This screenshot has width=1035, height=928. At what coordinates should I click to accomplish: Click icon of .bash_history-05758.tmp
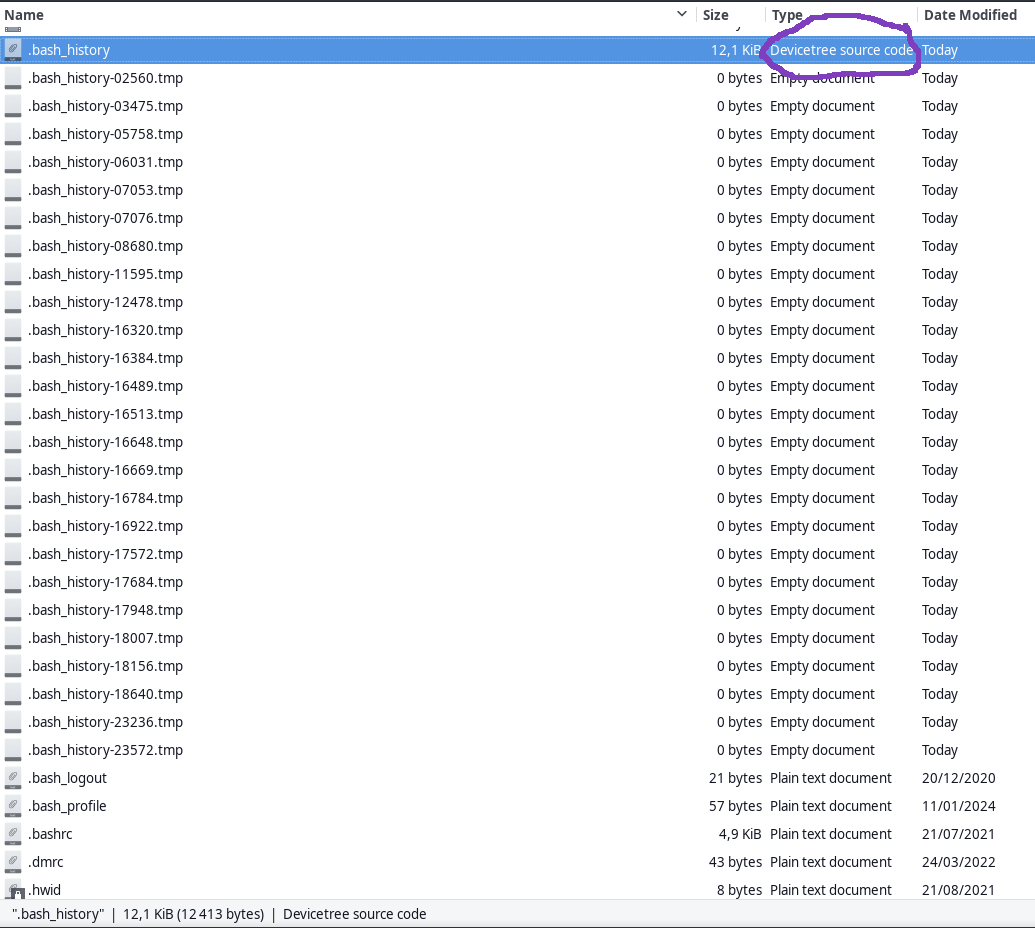click(13, 134)
